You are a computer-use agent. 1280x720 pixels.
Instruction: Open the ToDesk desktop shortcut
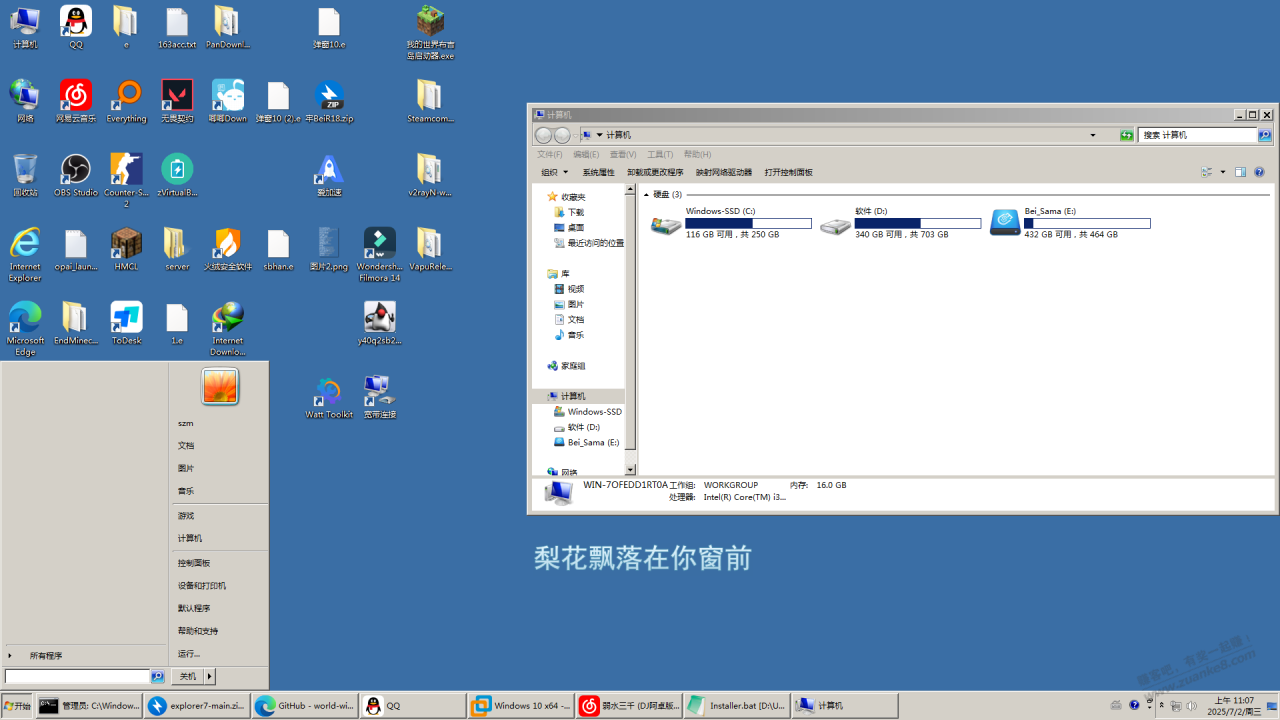[126, 323]
